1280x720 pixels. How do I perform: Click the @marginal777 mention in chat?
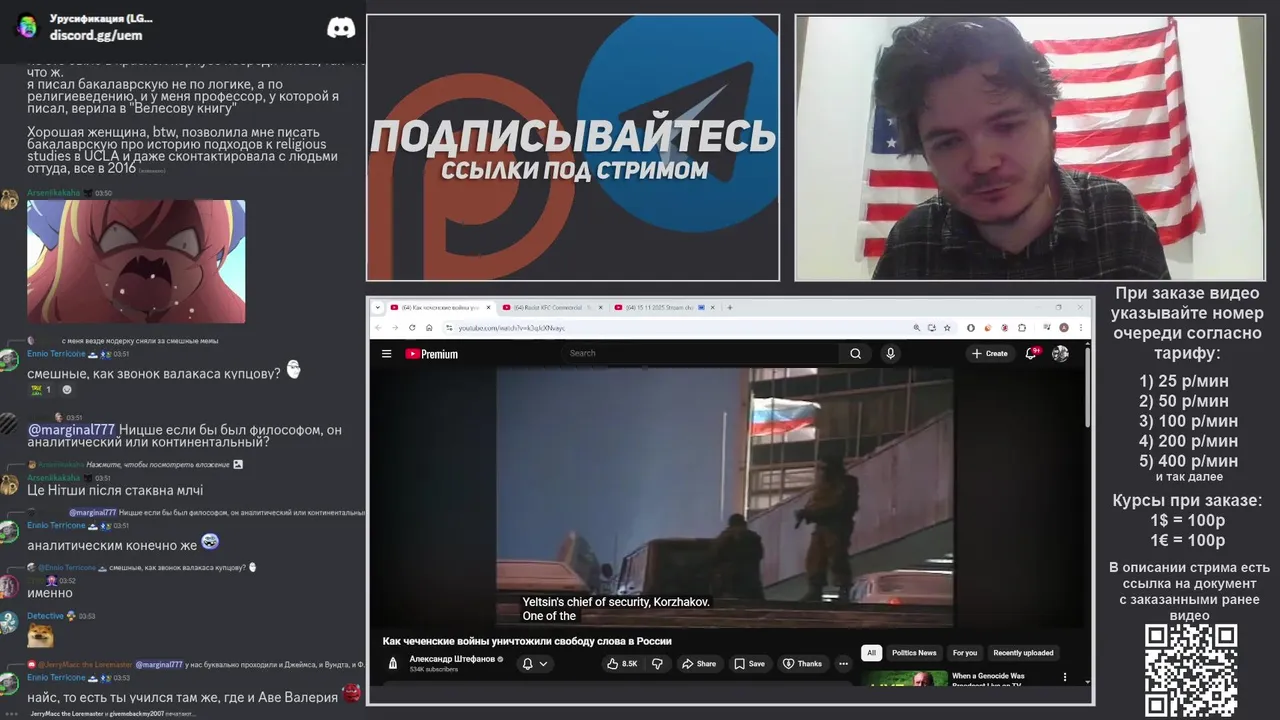(71, 430)
